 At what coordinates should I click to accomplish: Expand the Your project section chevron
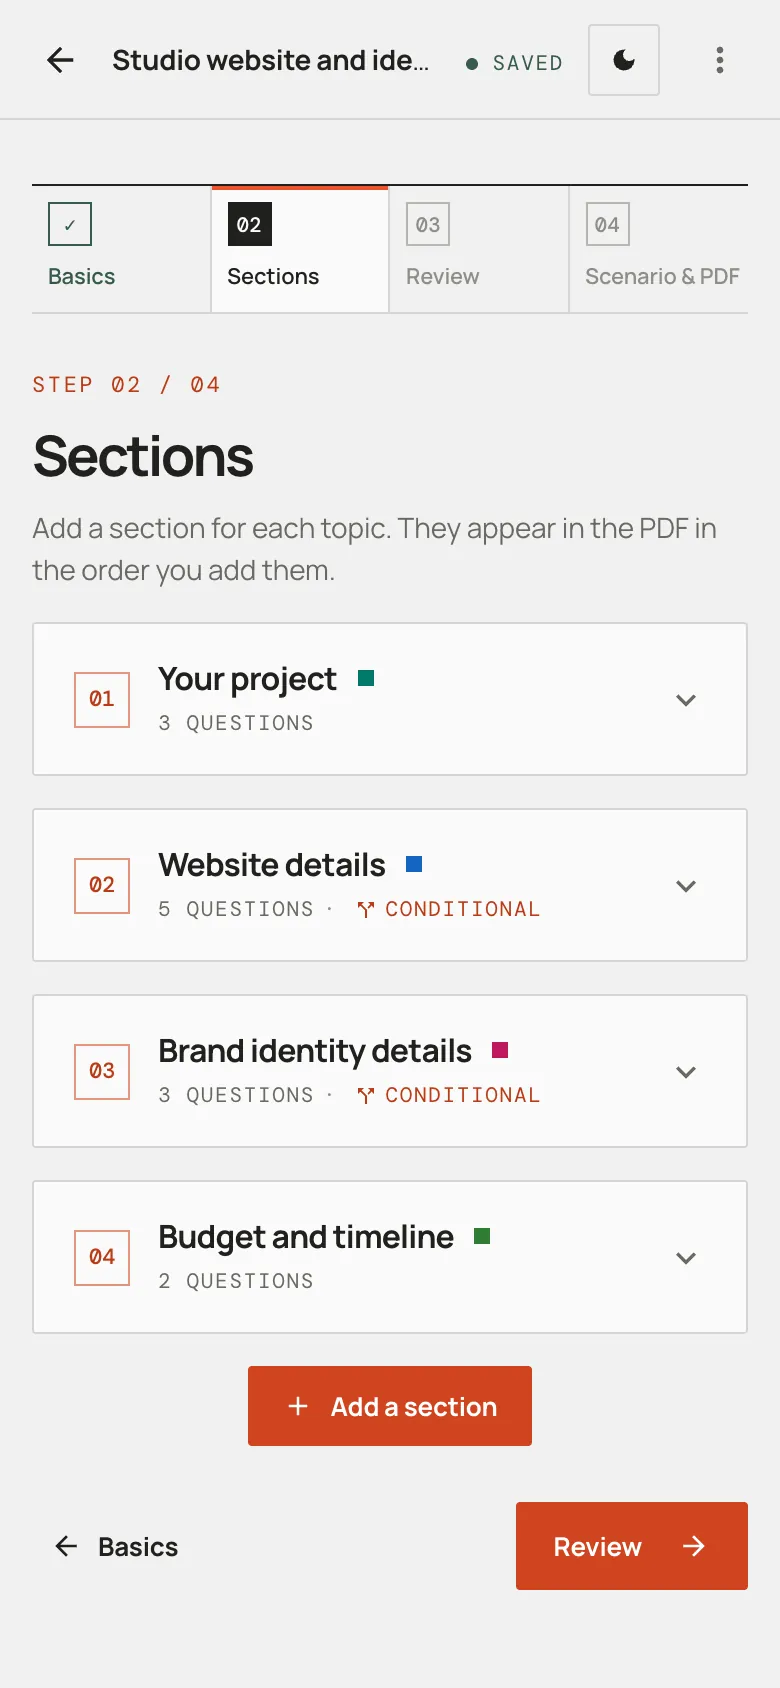coord(686,700)
